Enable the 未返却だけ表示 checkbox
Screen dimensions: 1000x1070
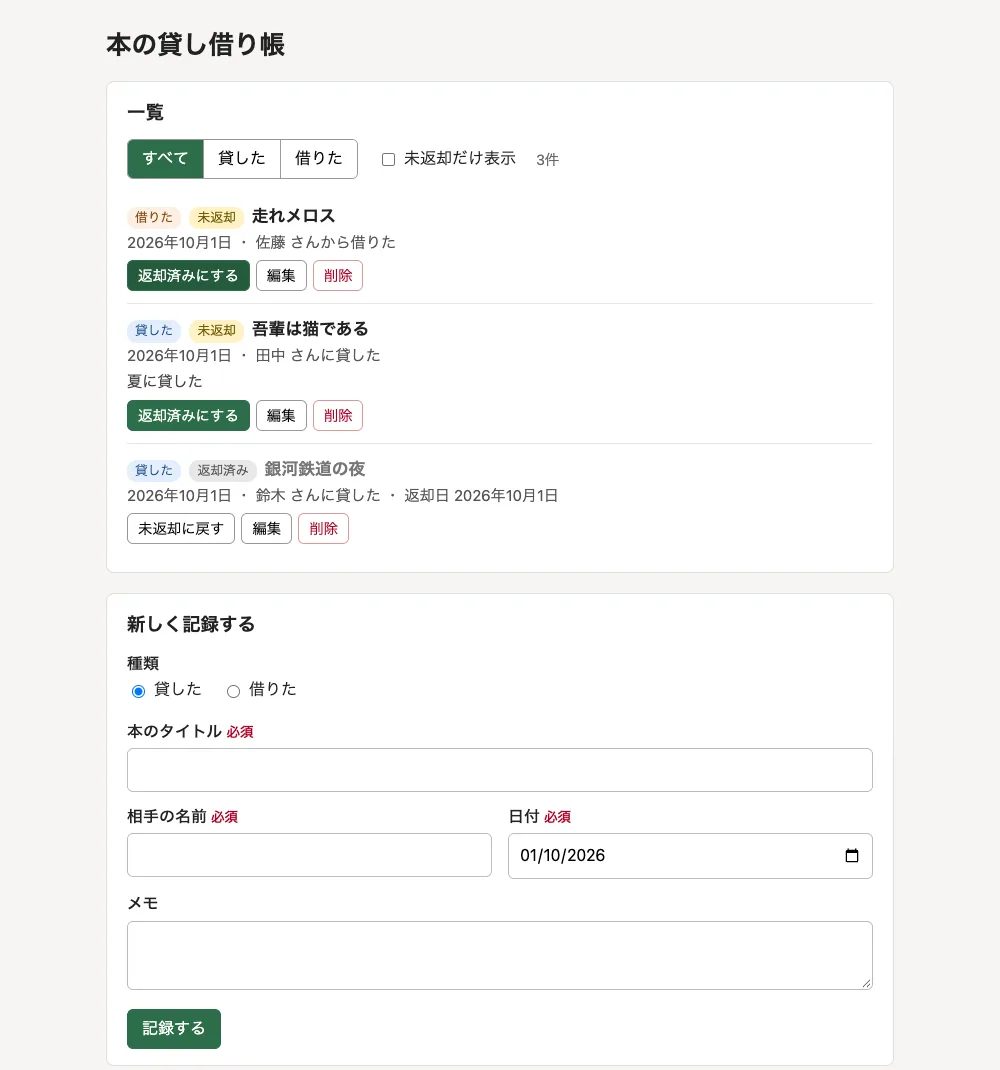pyautogui.click(x=388, y=159)
